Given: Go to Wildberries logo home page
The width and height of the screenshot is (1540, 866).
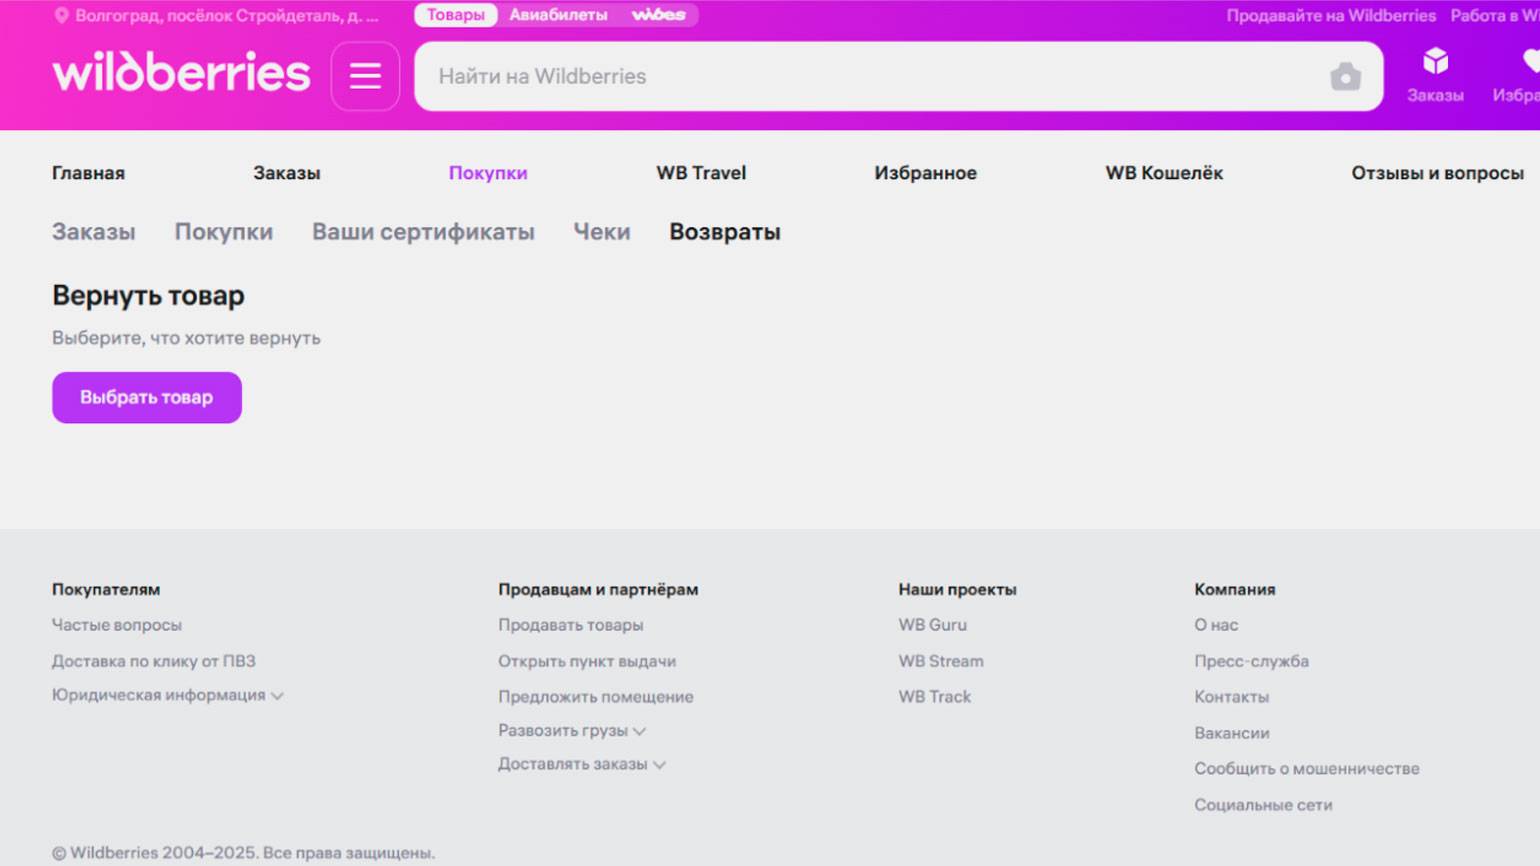Looking at the screenshot, I should click(181, 73).
